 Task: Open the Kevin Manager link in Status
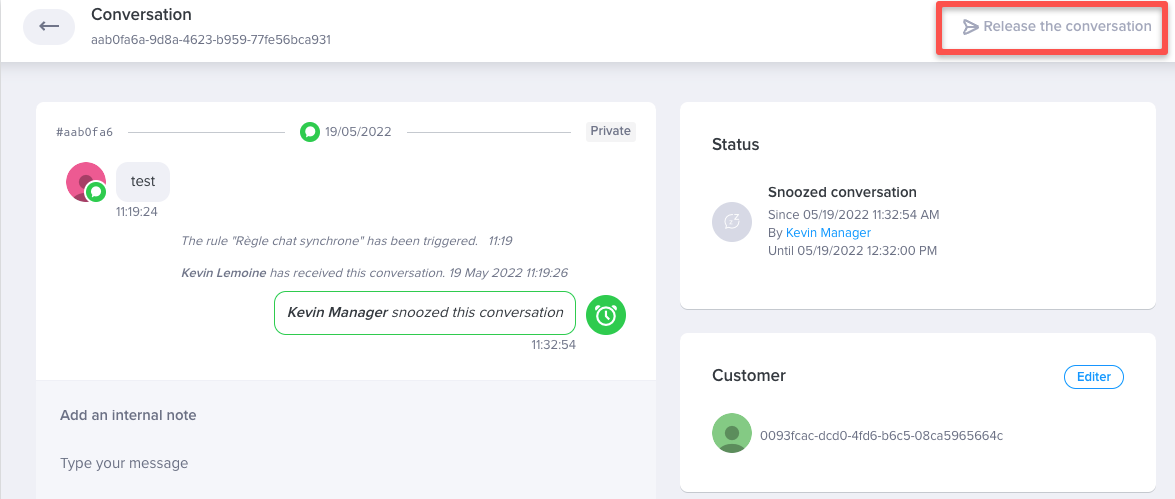tap(828, 233)
